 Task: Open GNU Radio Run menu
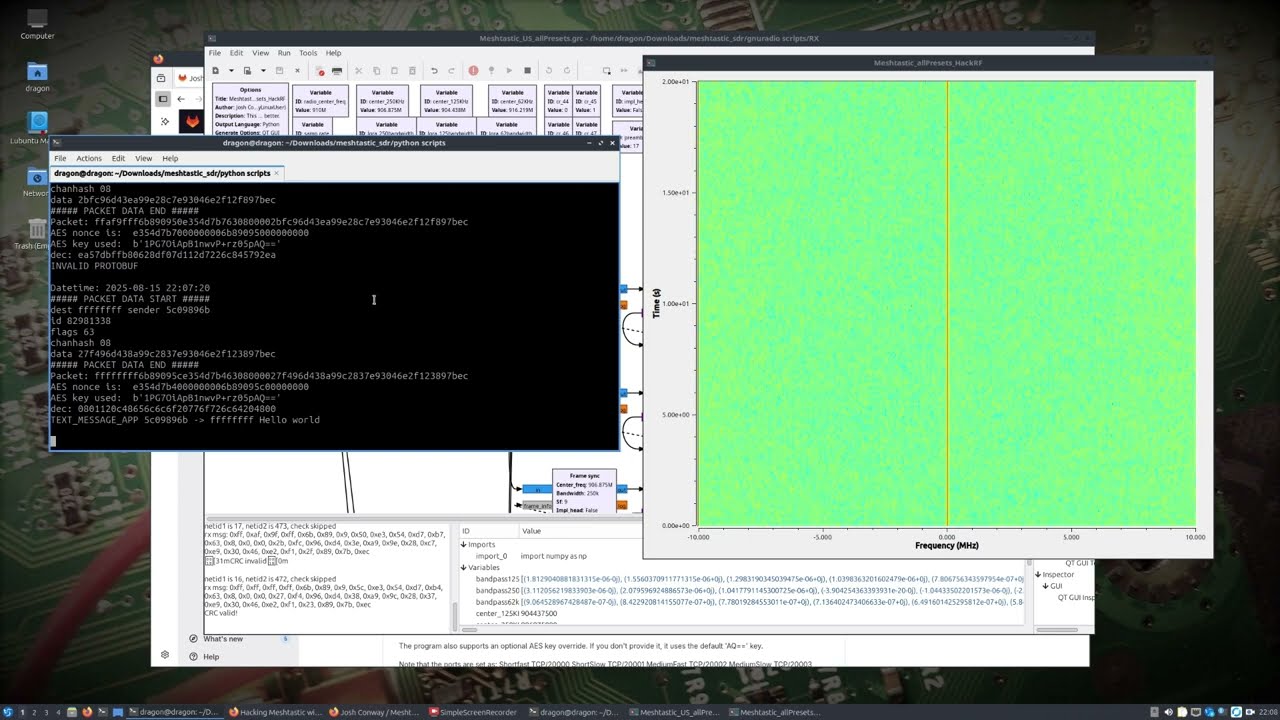284,53
